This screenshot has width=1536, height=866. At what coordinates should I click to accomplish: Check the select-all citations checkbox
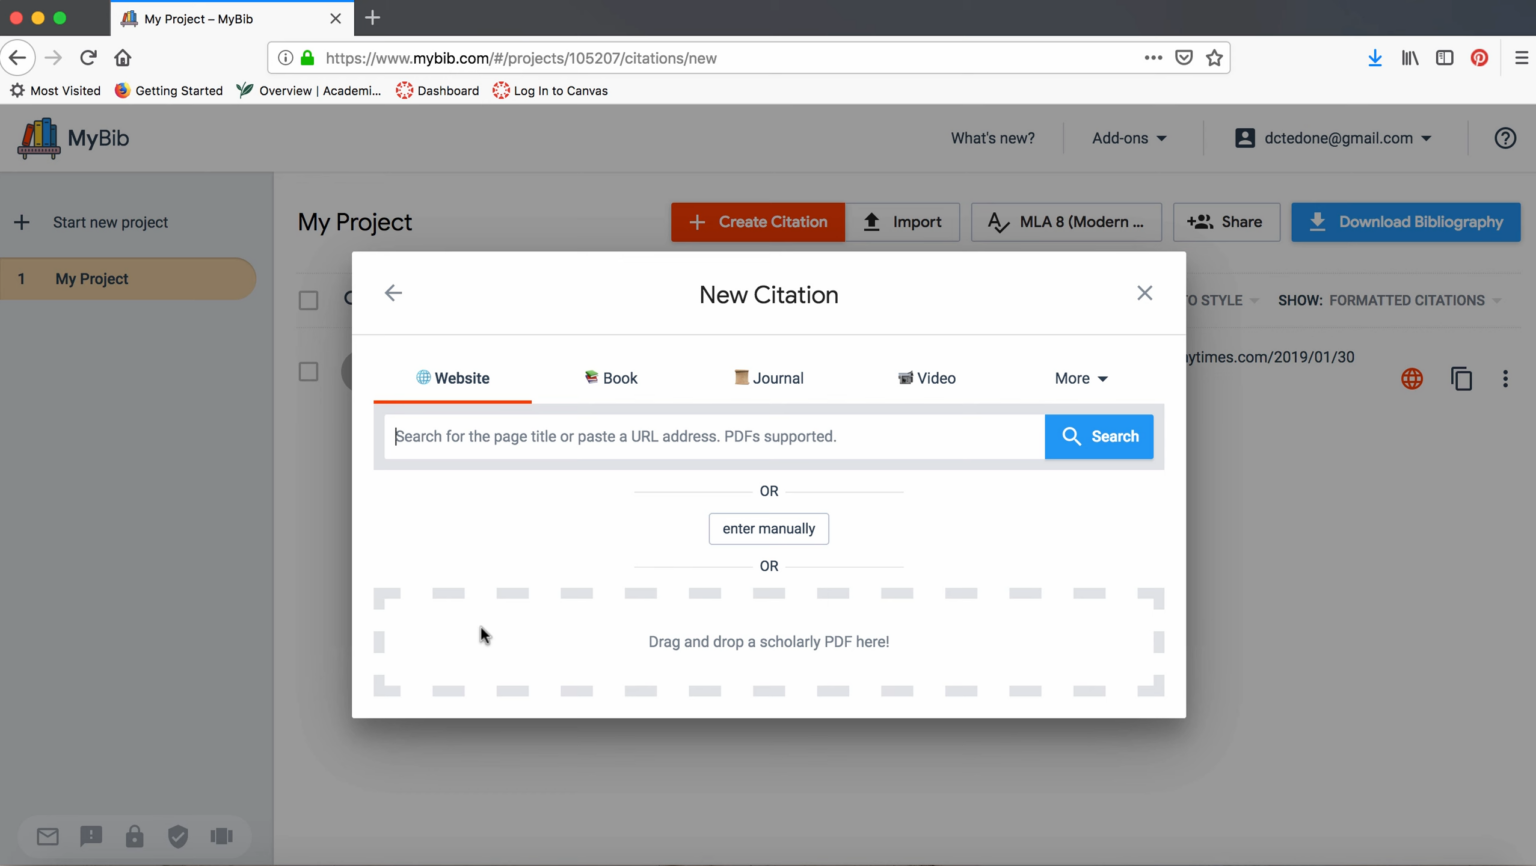308,300
